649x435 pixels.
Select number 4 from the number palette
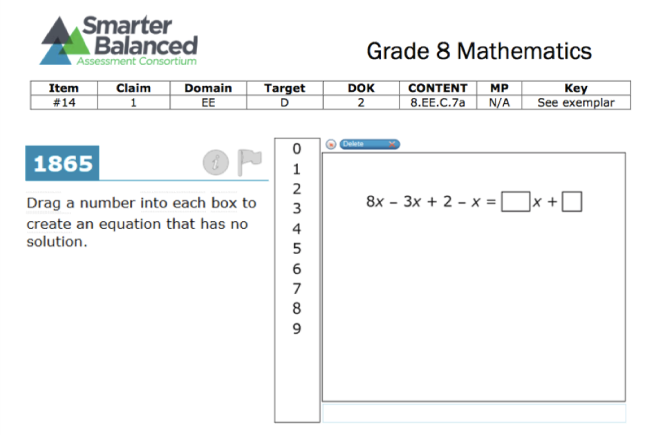(x=297, y=228)
